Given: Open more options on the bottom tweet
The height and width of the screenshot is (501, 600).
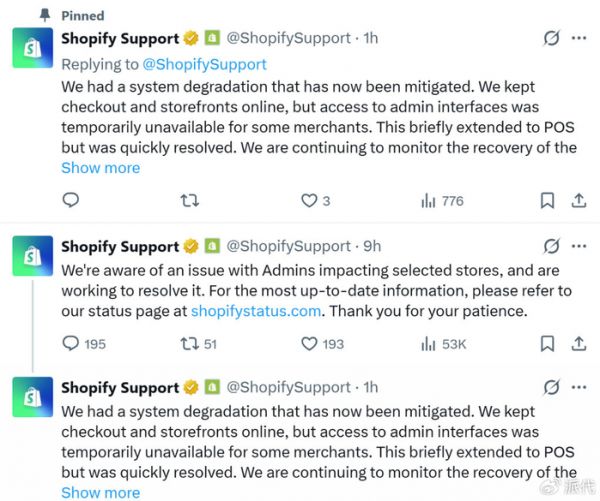Looking at the screenshot, I should [579, 387].
